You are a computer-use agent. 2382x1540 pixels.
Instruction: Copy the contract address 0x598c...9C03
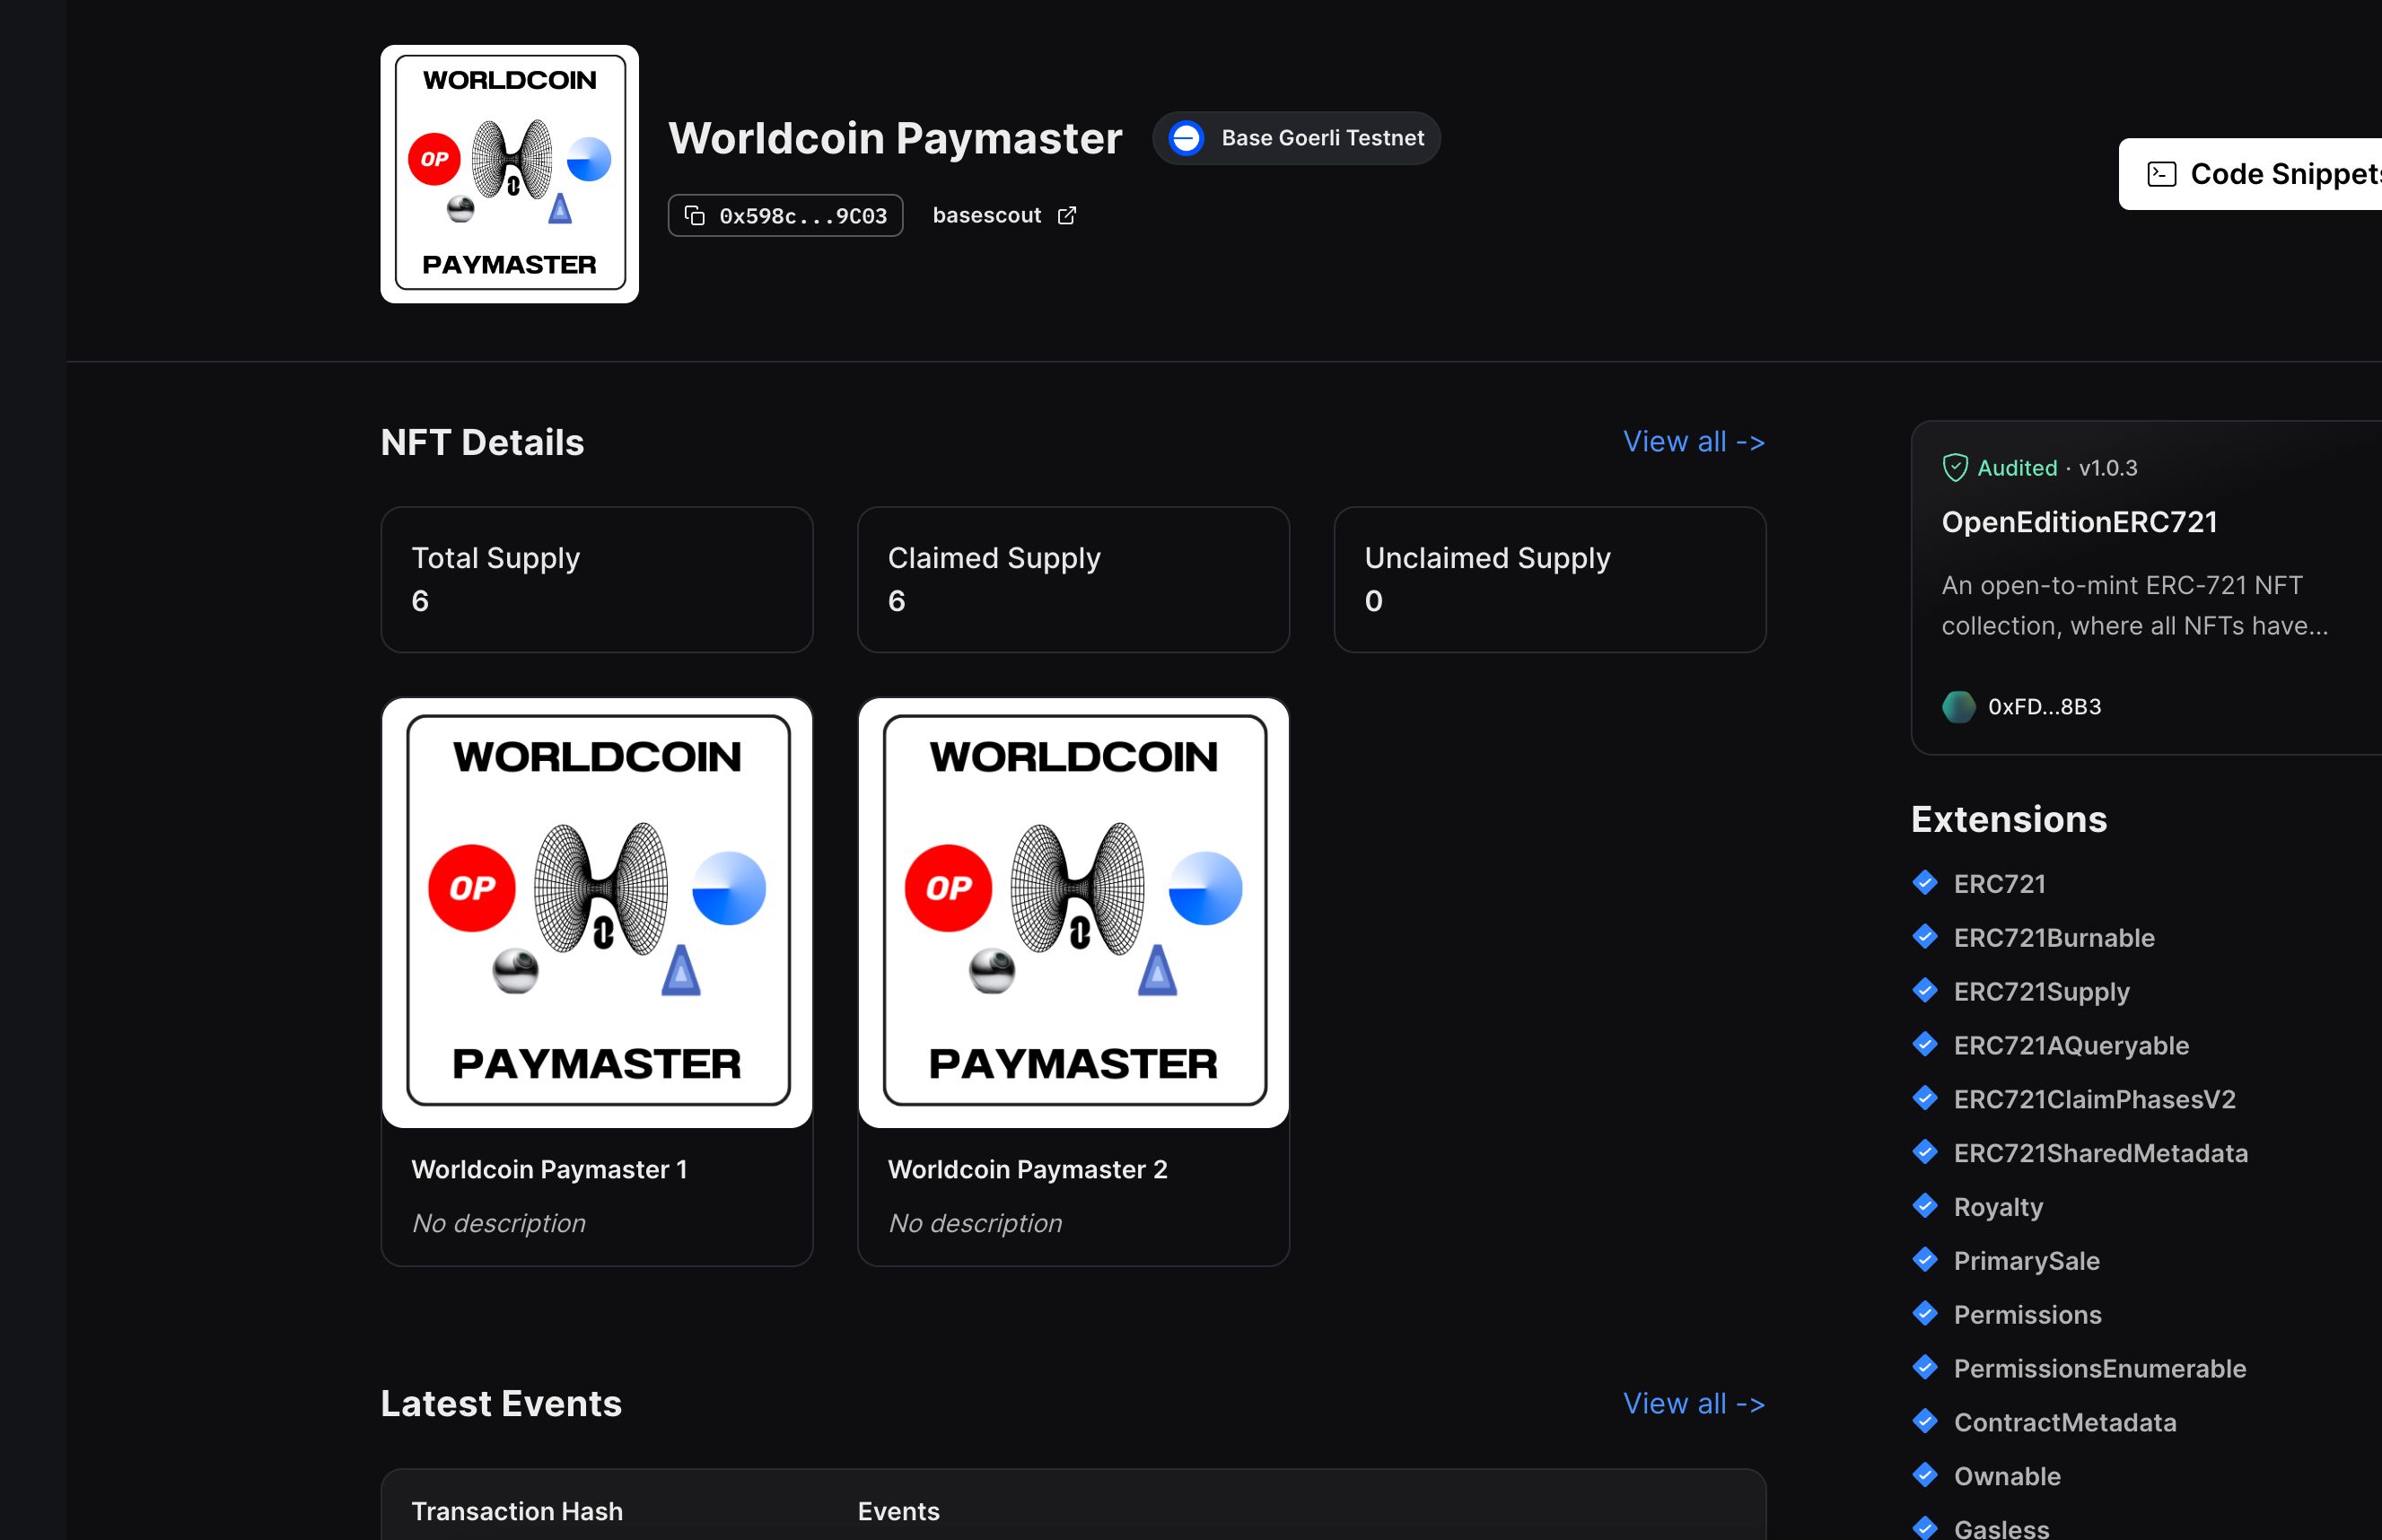tap(785, 216)
